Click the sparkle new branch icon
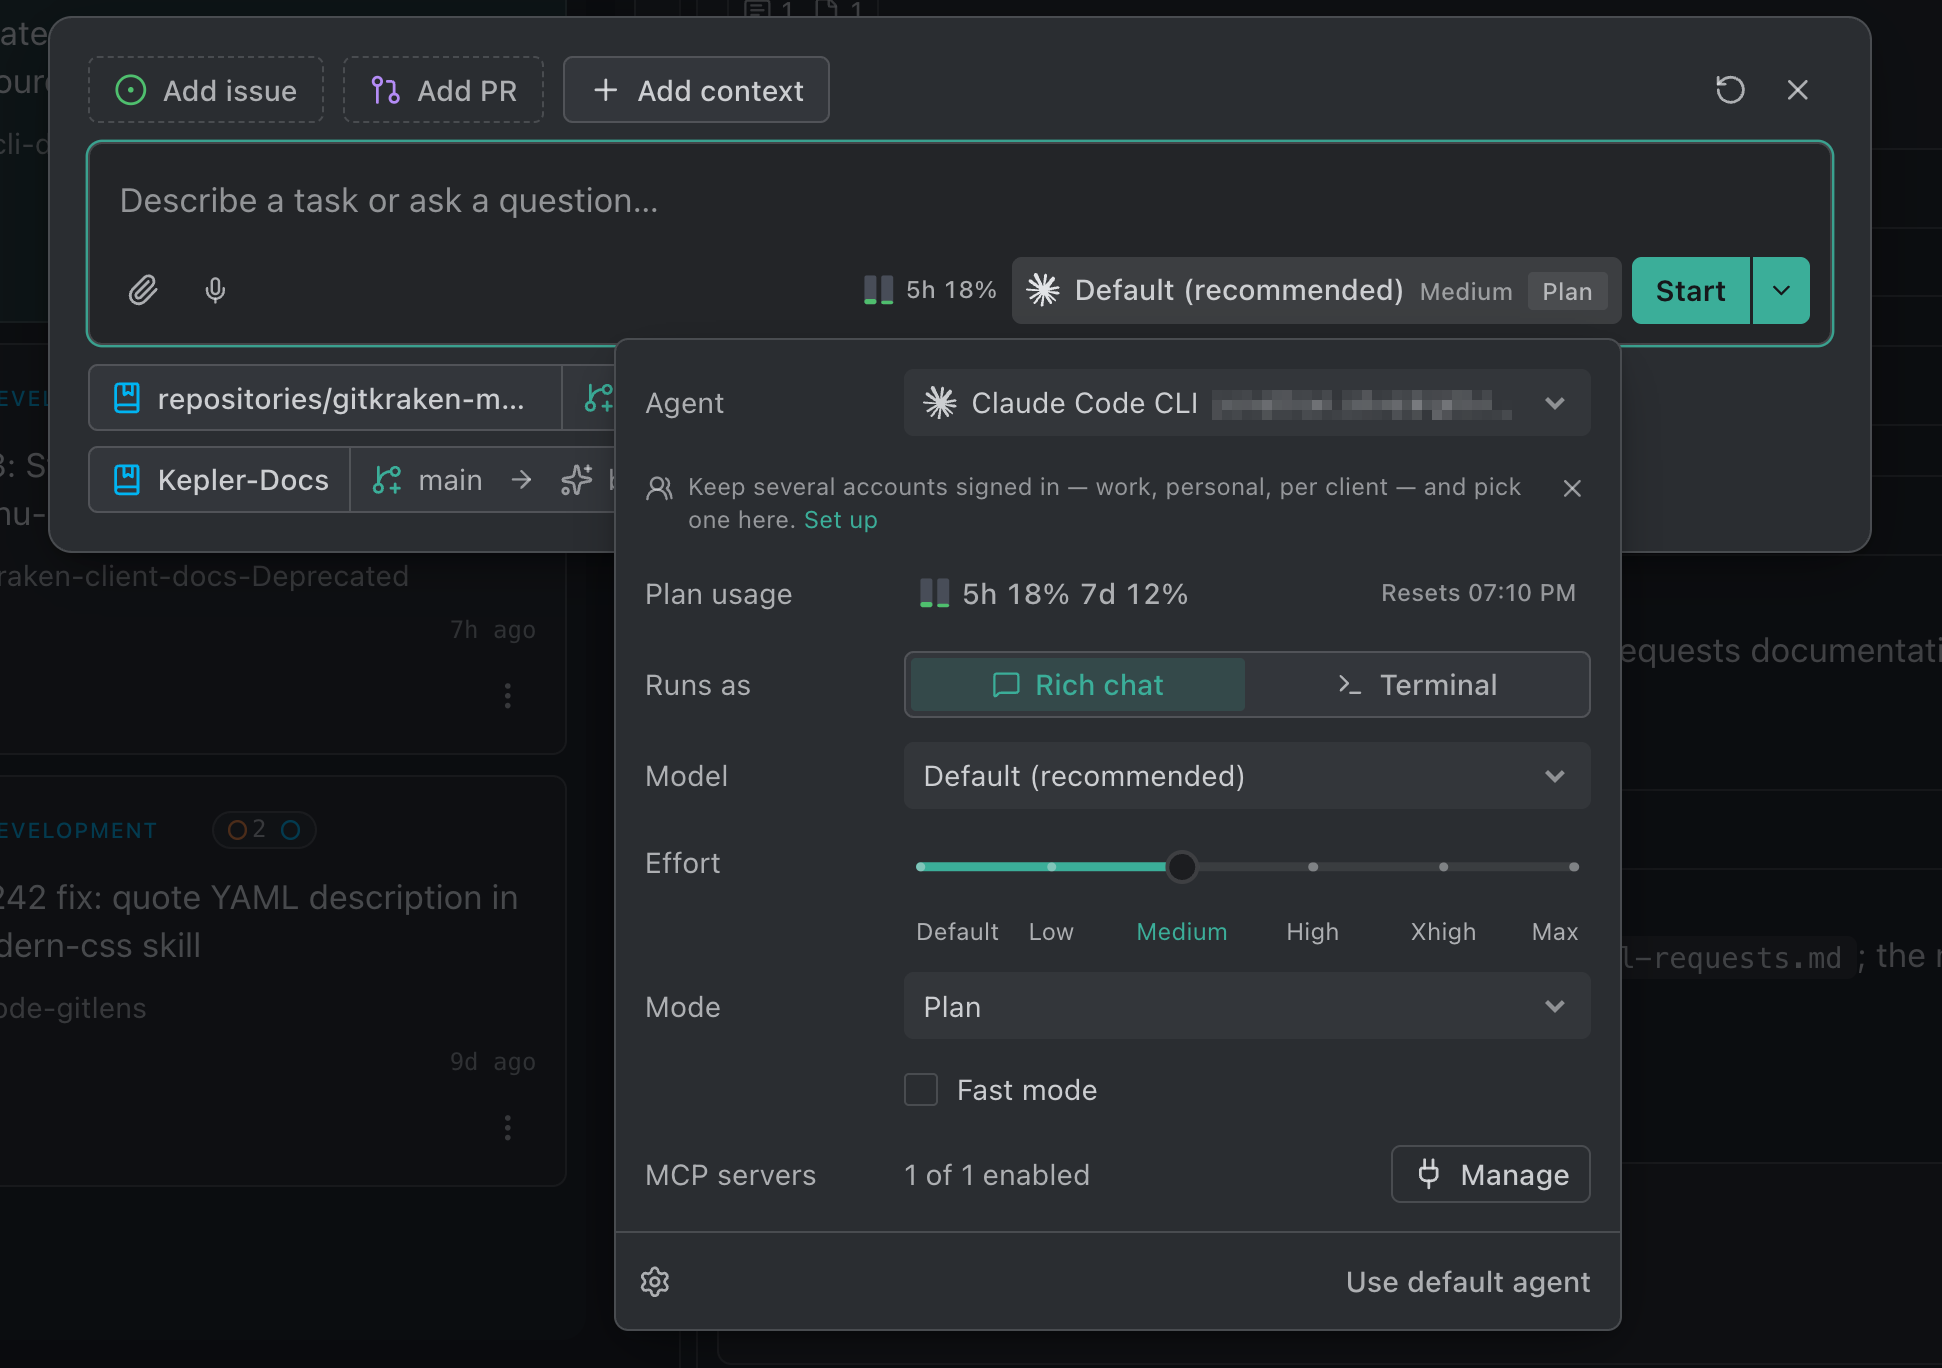 577,480
